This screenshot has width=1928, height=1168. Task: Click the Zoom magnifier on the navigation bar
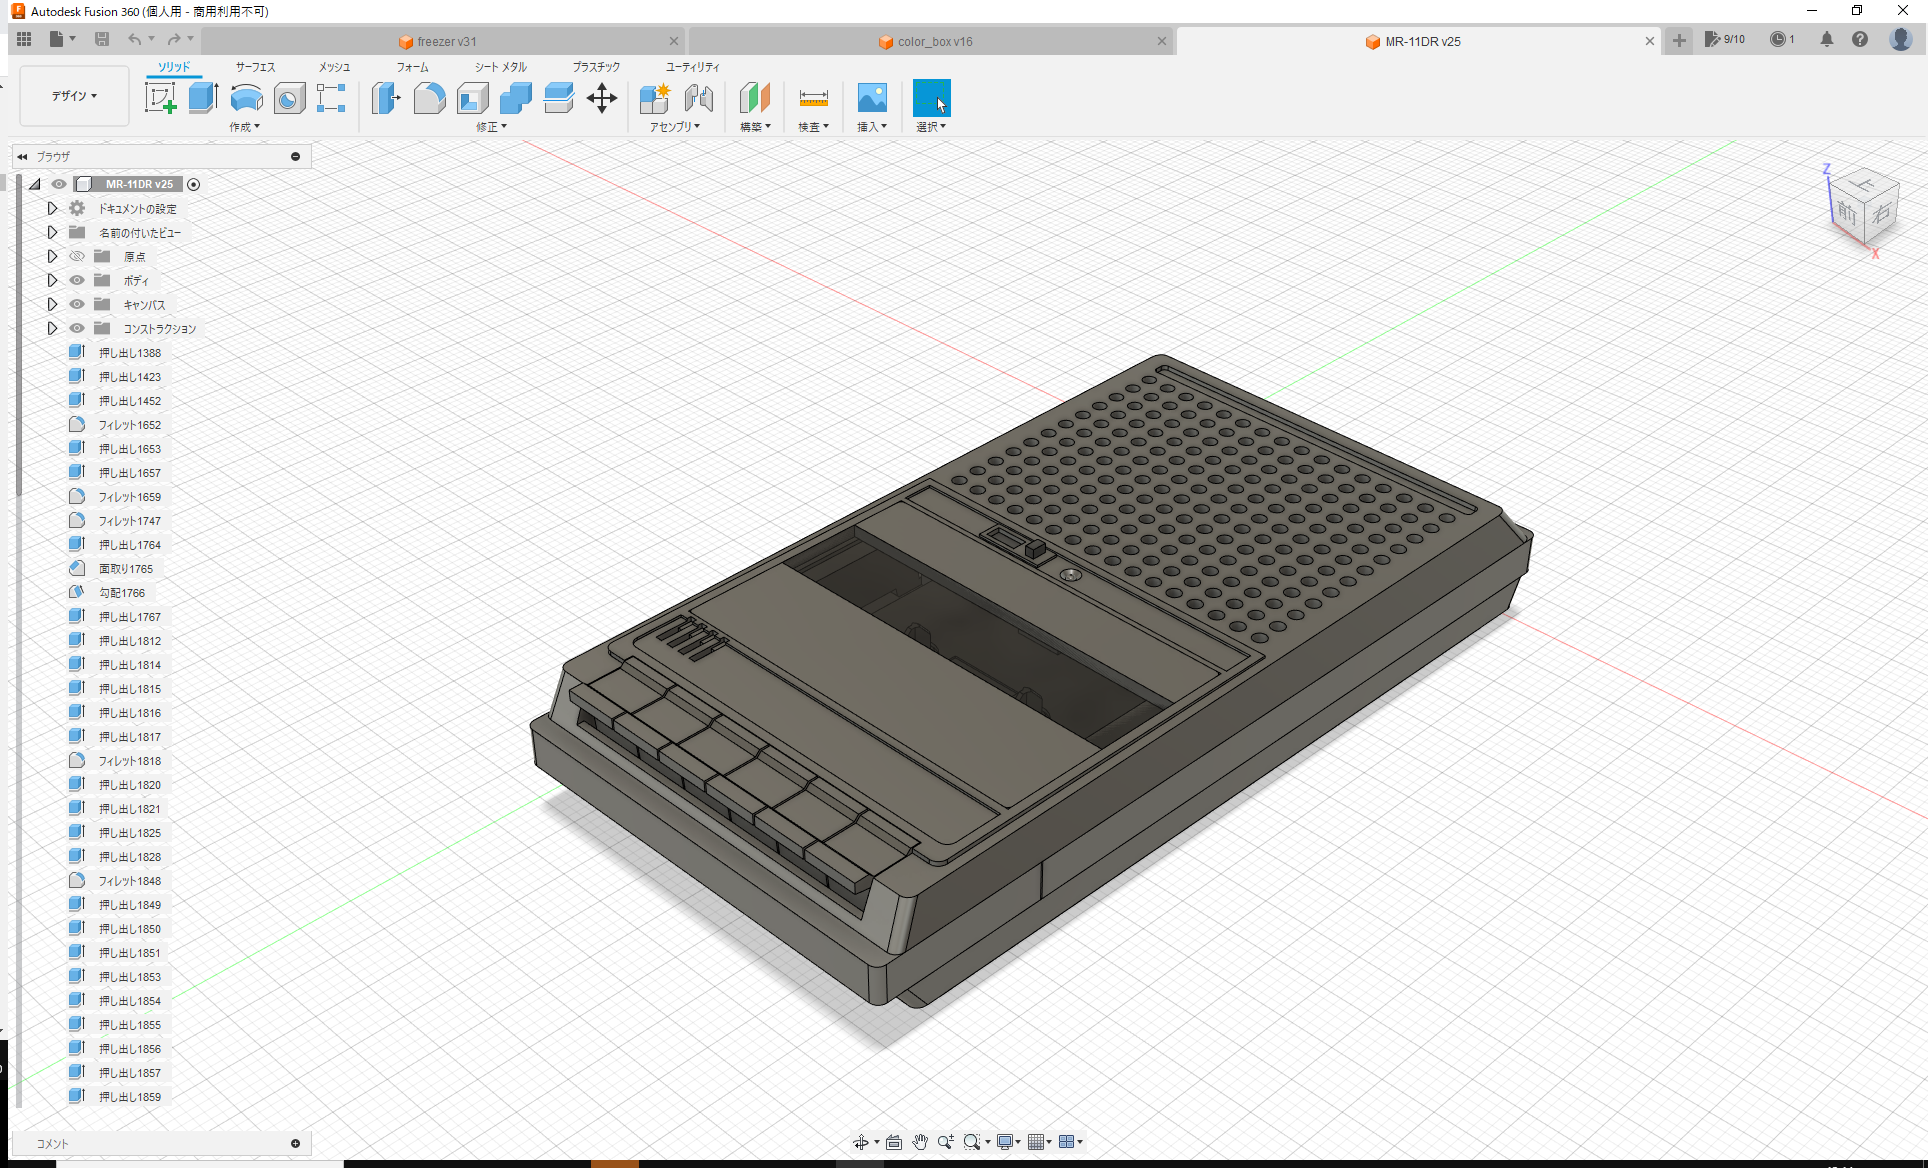[x=946, y=1141]
